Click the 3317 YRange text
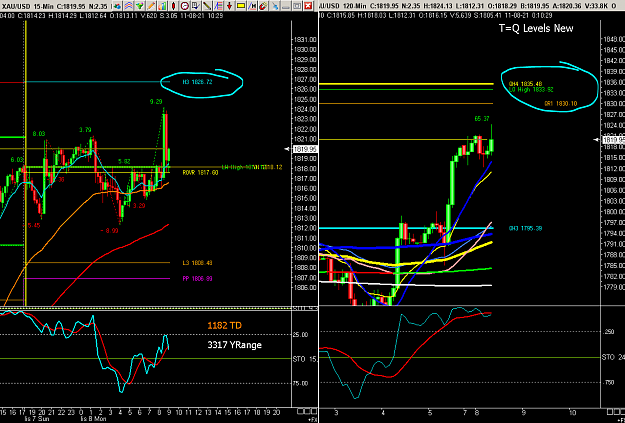Screen dimensions: 625x423 click(234, 345)
